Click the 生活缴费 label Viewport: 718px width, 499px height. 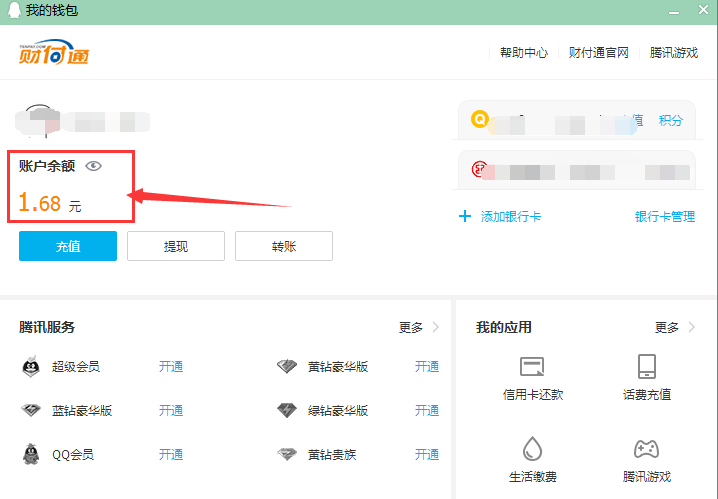tap(533, 477)
